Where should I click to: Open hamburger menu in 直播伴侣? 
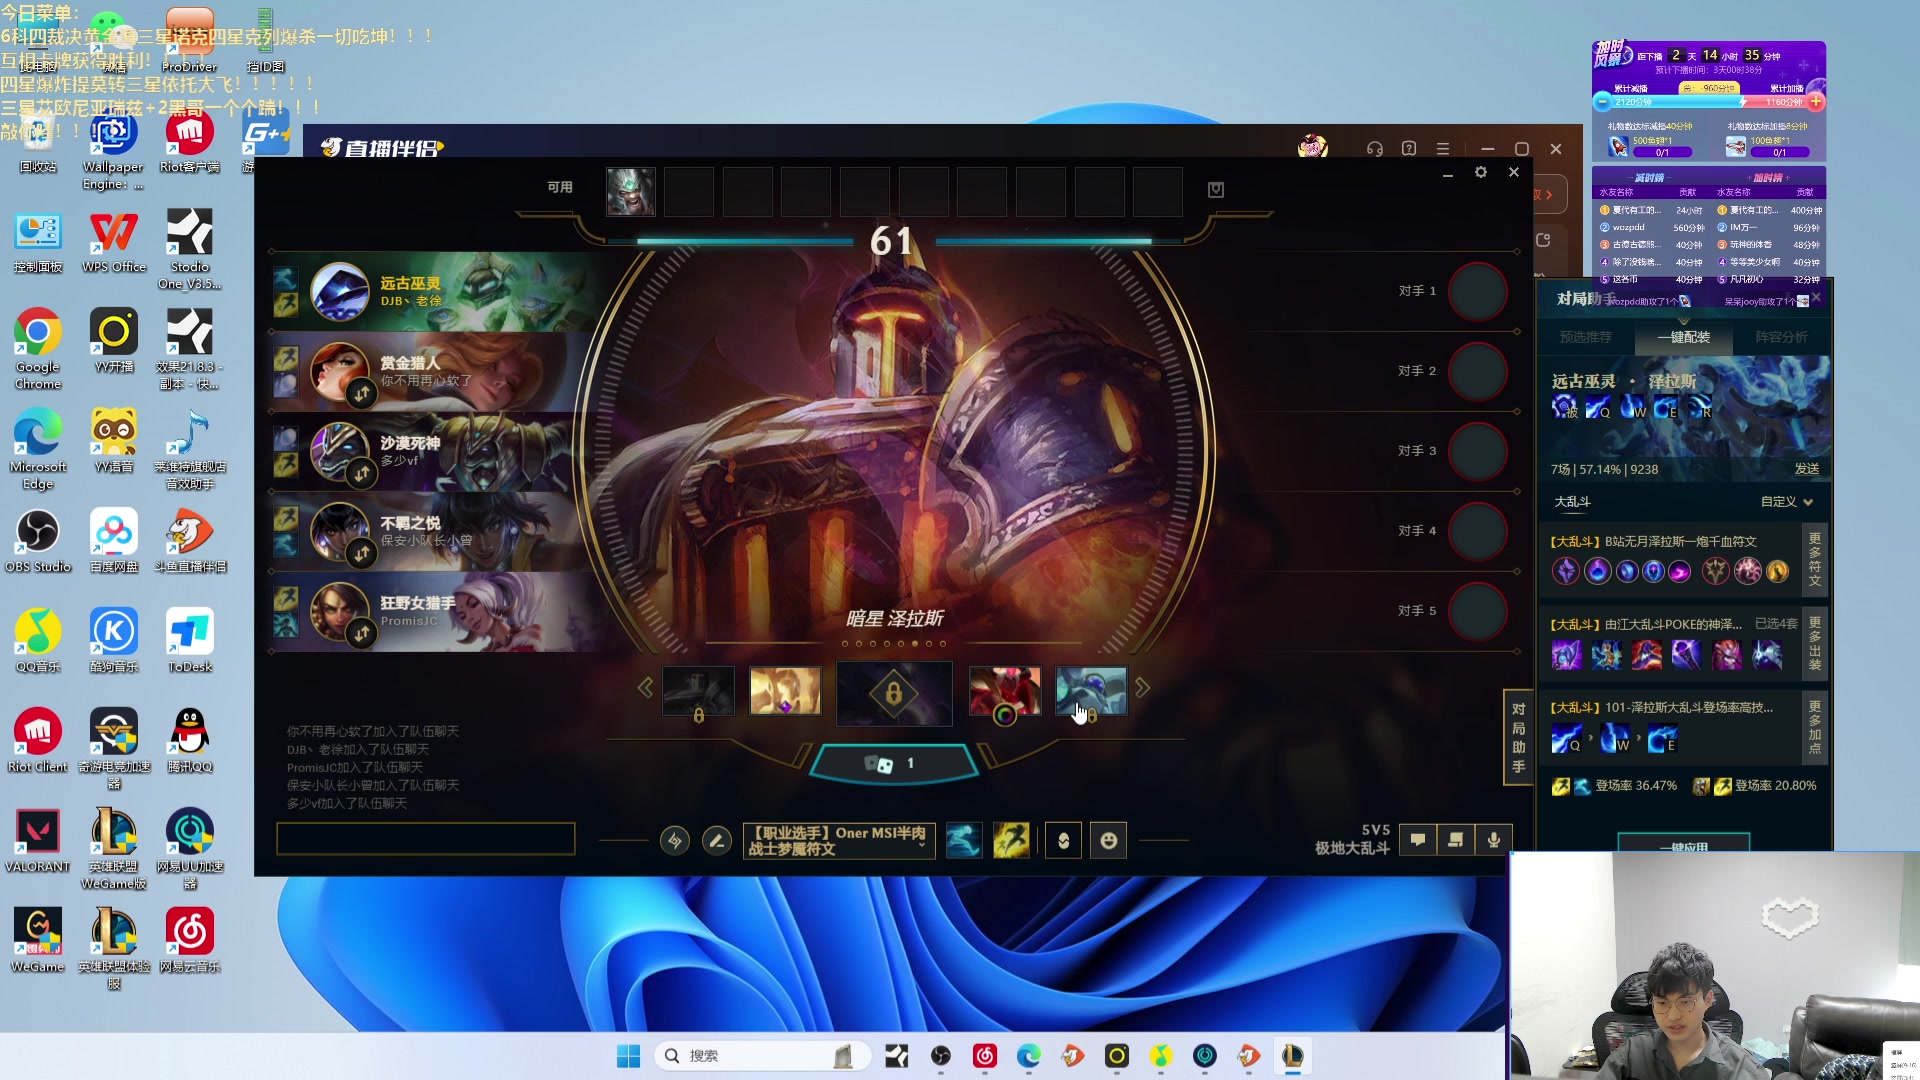[1443, 149]
